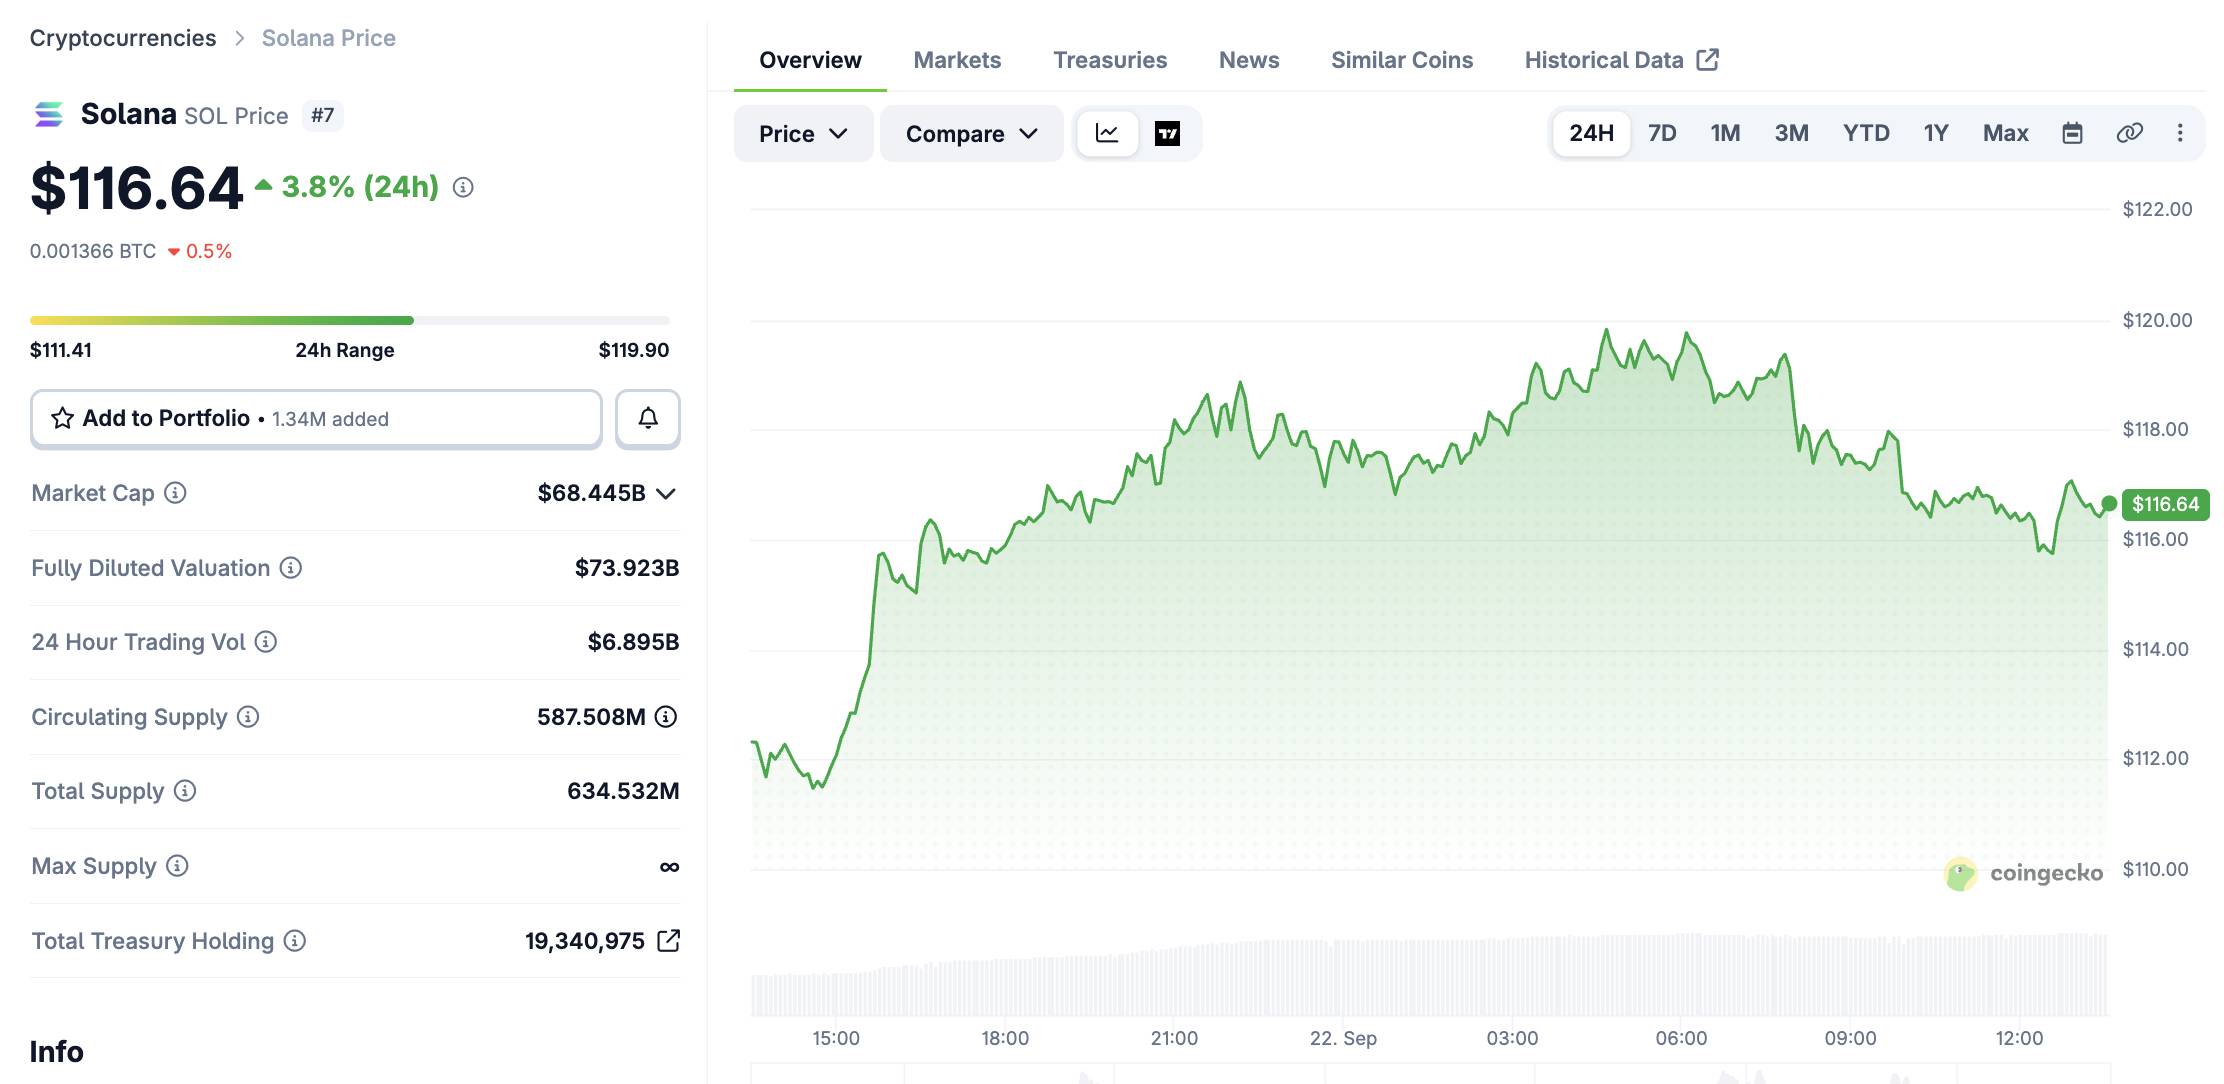Screen dimensions: 2224x1084
Task: Open the Overview tab
Action: pos(810,60)
